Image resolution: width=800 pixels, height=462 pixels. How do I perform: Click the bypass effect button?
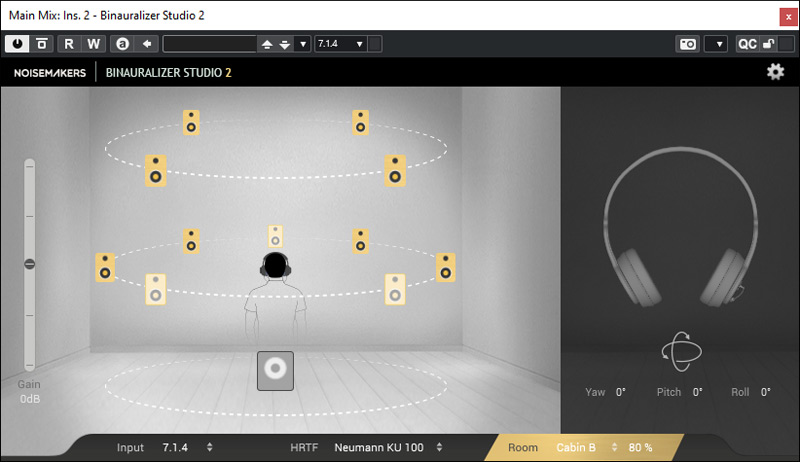[42, 44]
